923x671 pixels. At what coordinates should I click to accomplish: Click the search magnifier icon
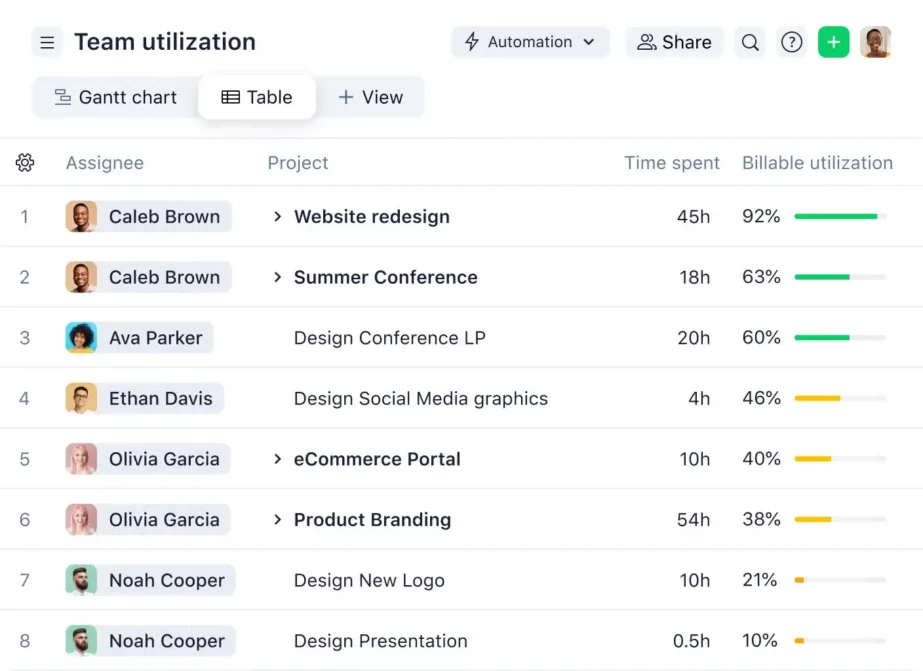pyautogui.click(x=750, y=42)
